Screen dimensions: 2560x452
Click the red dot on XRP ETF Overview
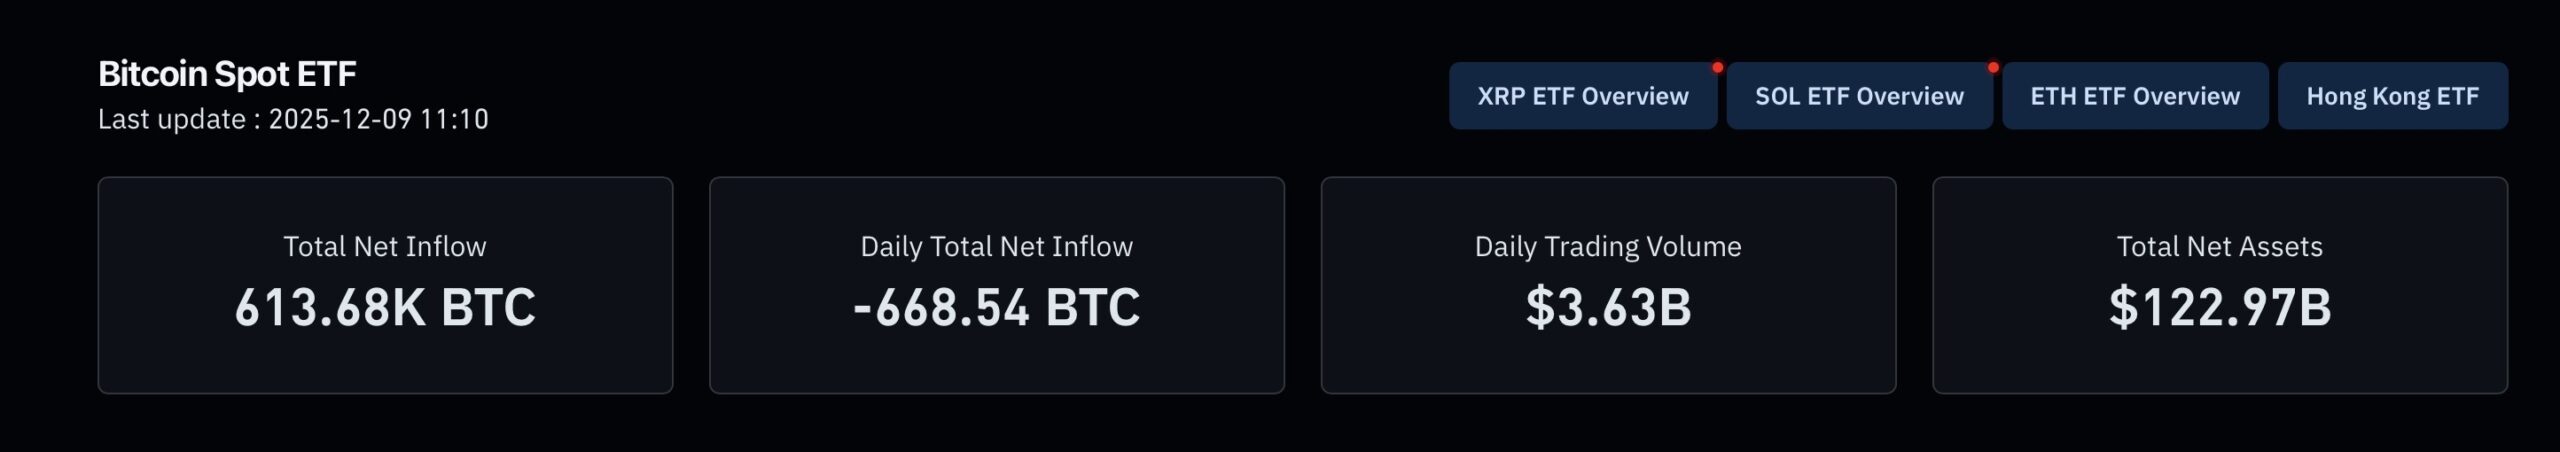1717,68
